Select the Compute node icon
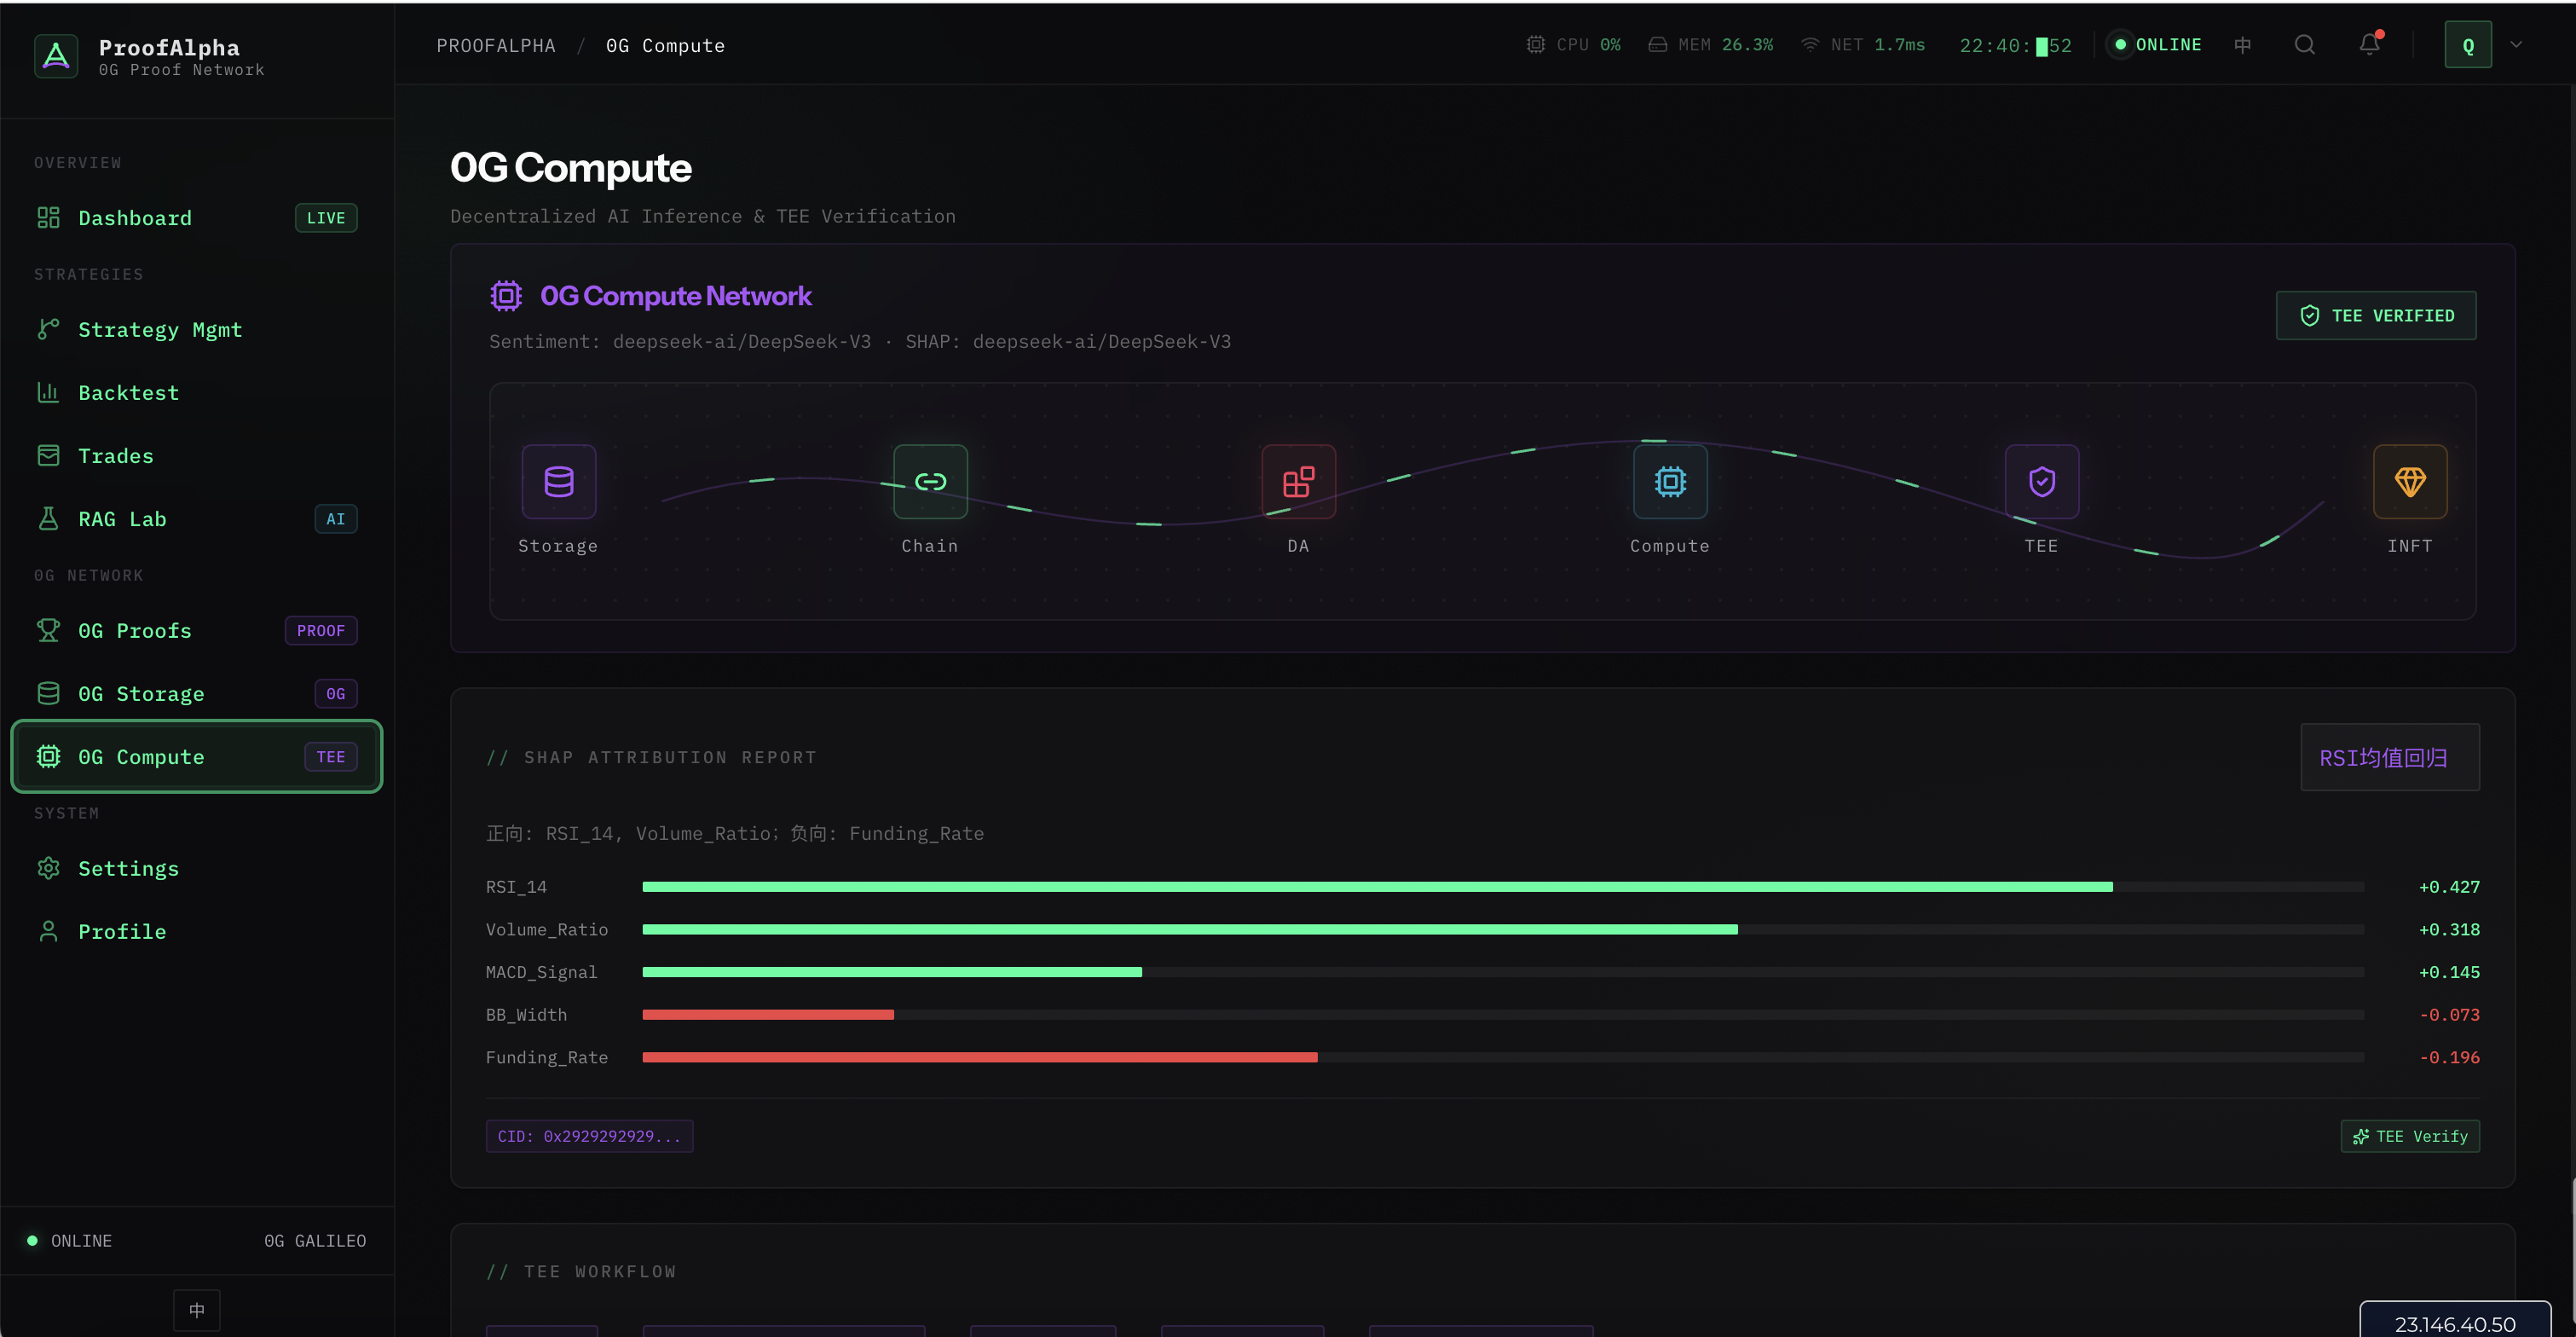The image size is (2576, 1337). click(x=1670, y=482)
